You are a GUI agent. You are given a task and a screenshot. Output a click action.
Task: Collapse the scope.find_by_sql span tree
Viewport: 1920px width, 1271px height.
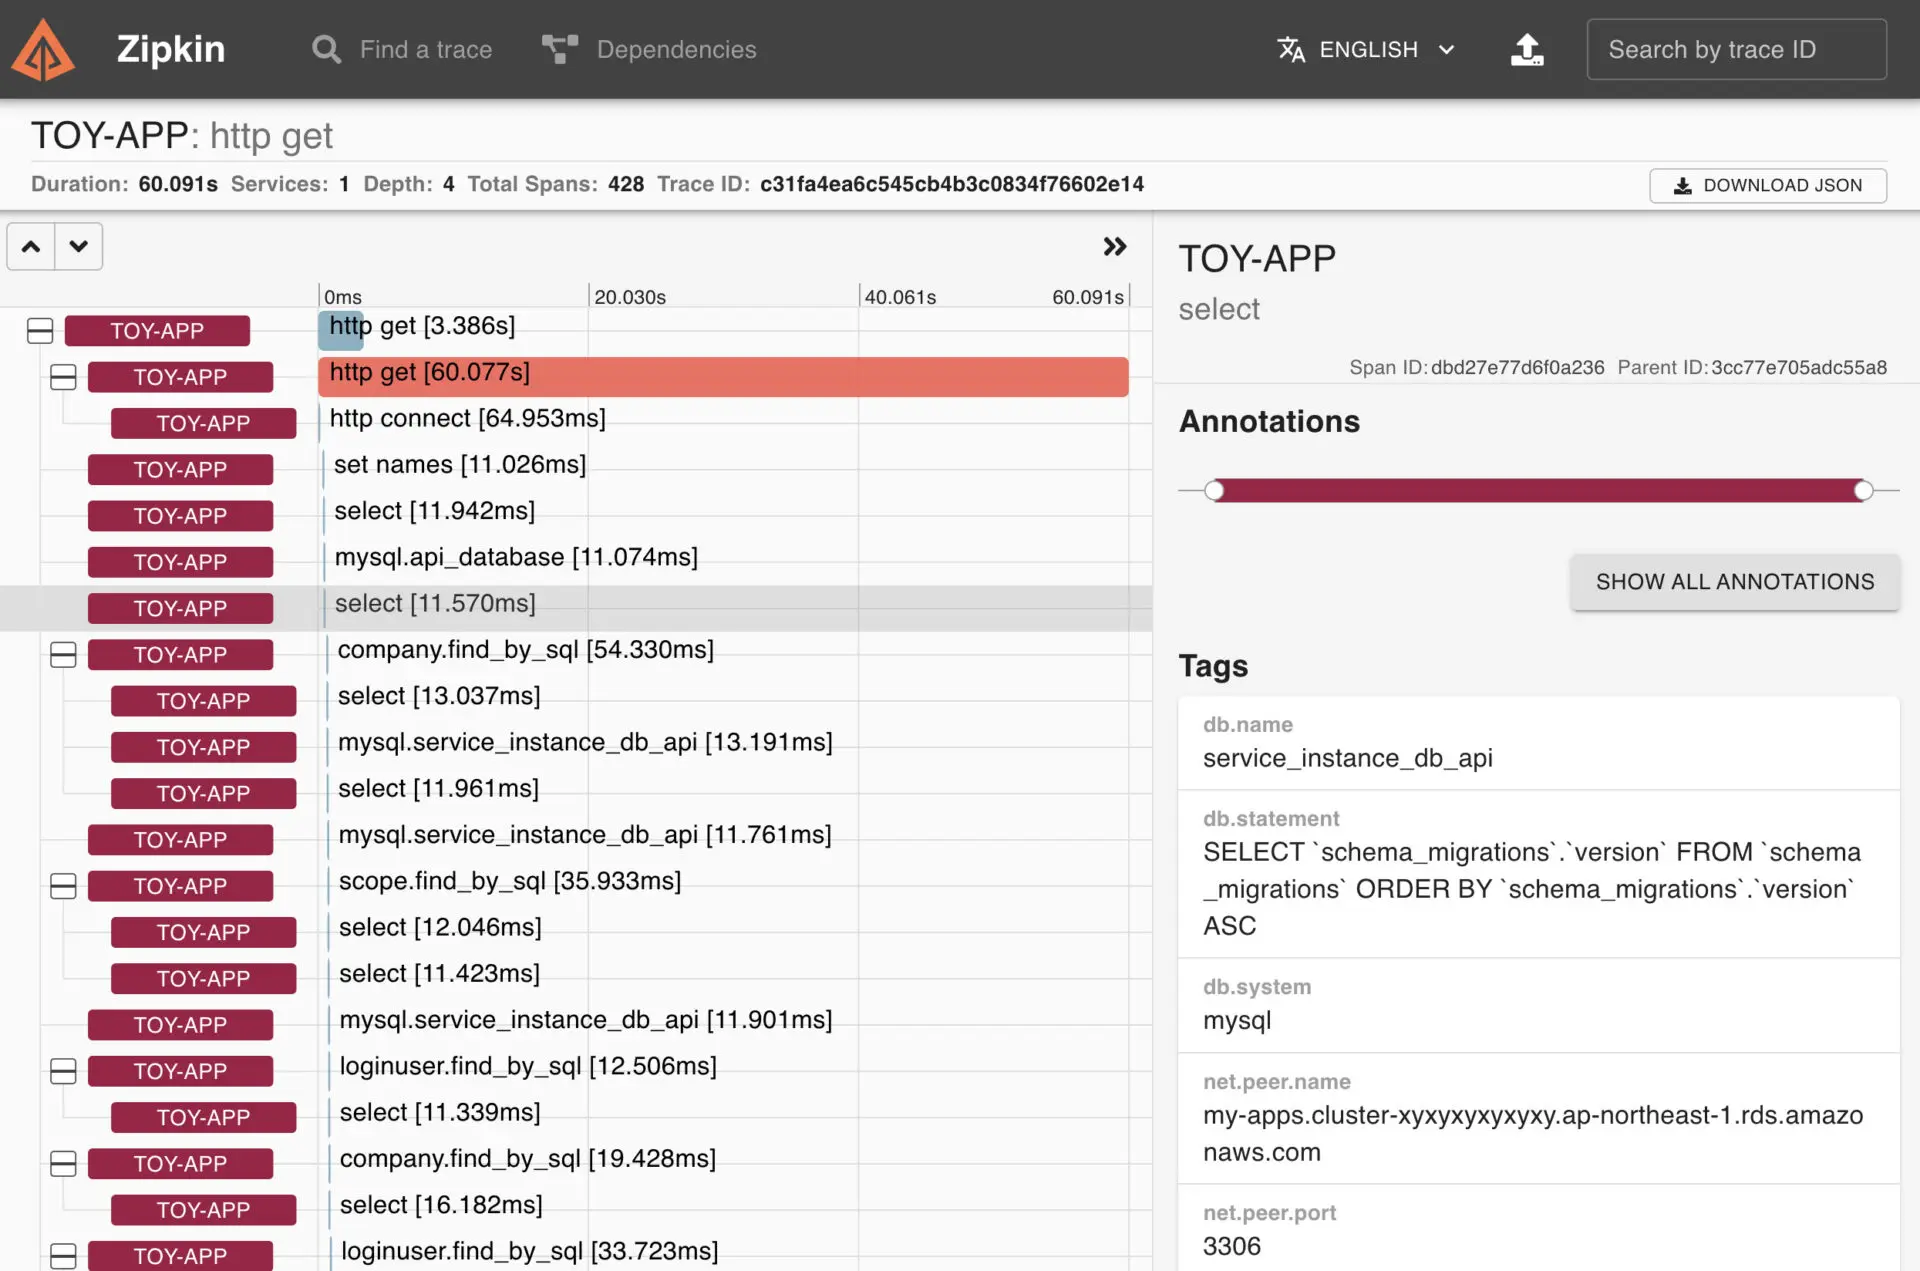click(x=63, y=886)
